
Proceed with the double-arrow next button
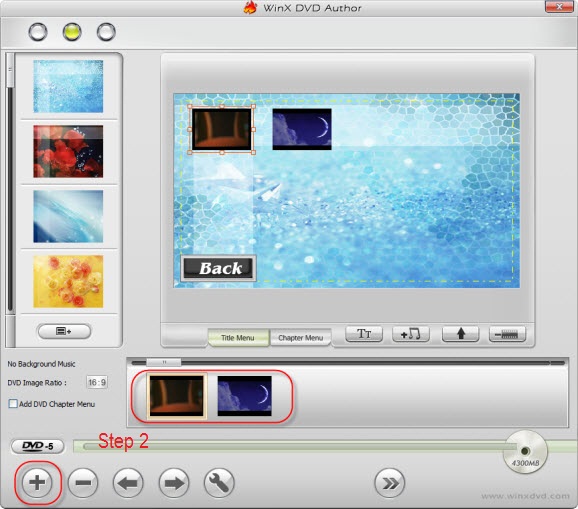(390, 482)
